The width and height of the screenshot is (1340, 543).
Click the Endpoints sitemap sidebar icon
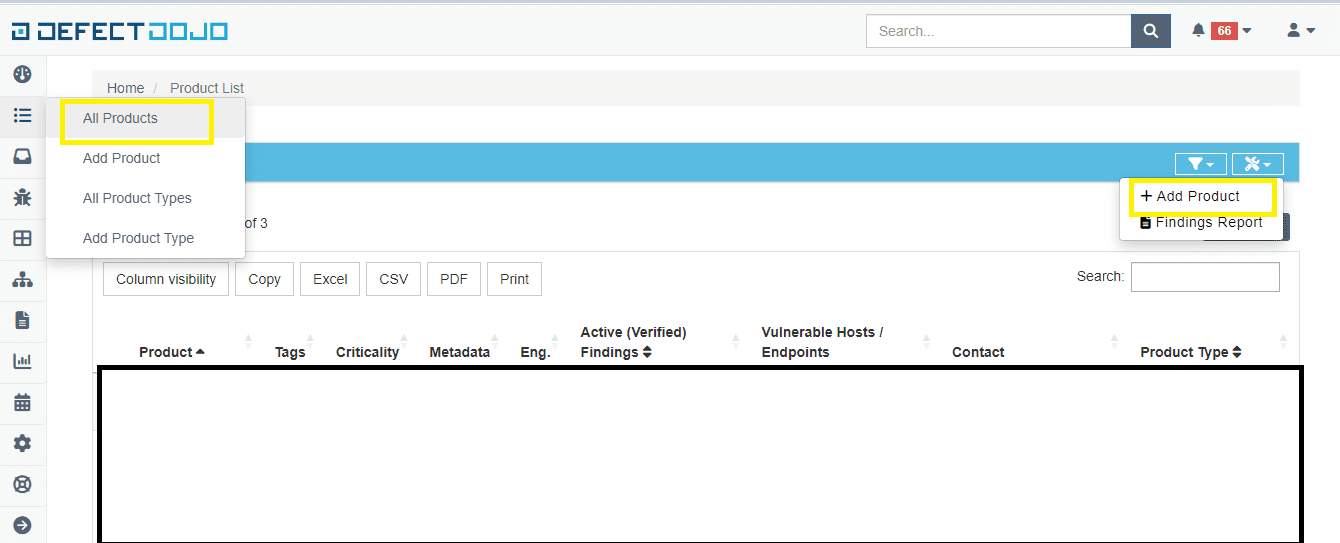click(22, 280)
